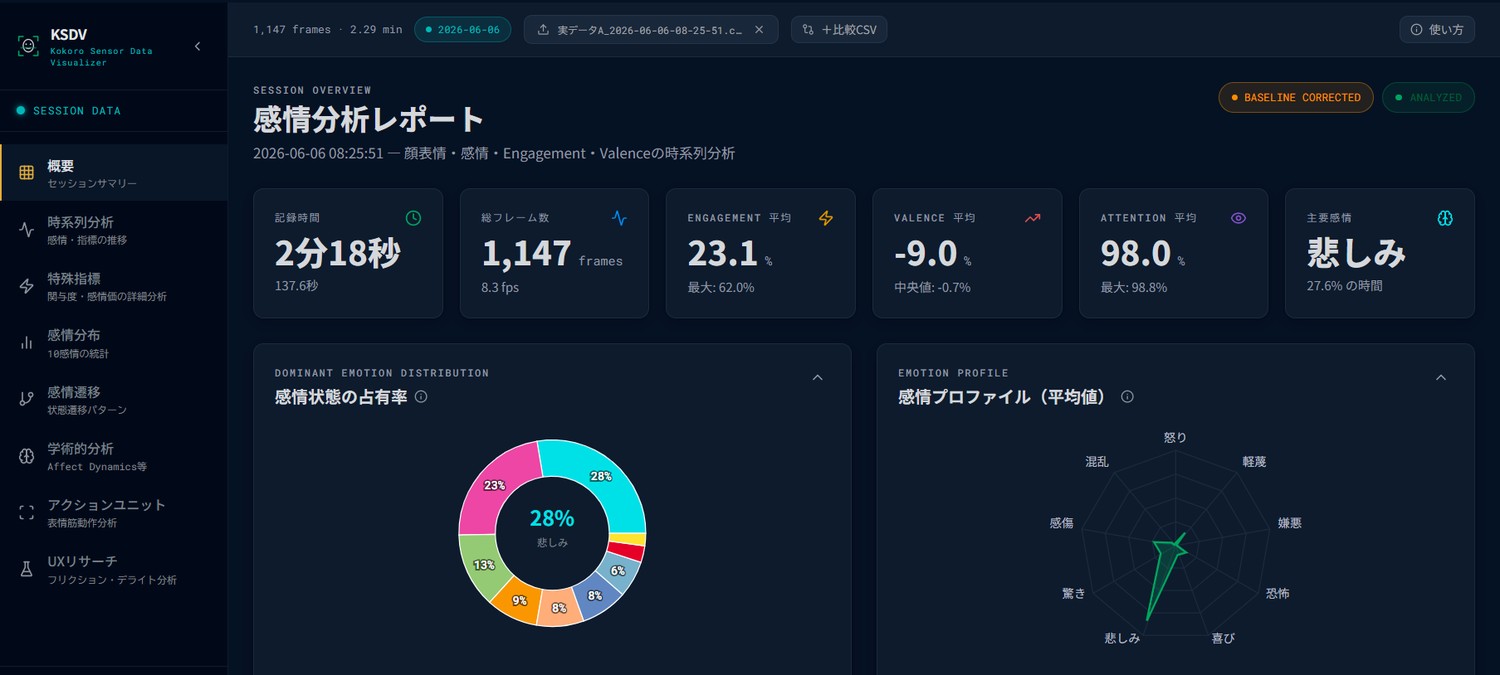Remove the loaded 実データA CSV file
The height and width of the screenshot is (675, 1500).
[759, 29]
